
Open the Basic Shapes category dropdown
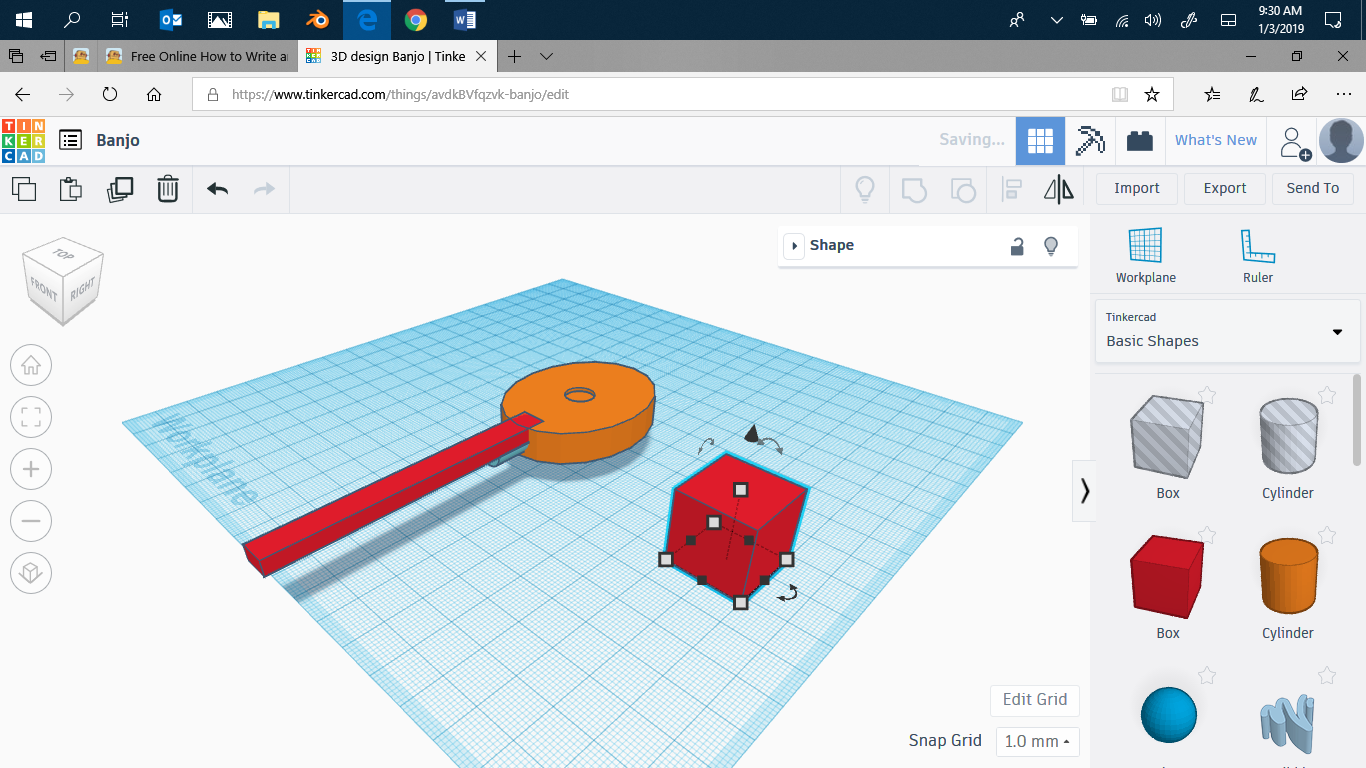(x=1228, y=331)
